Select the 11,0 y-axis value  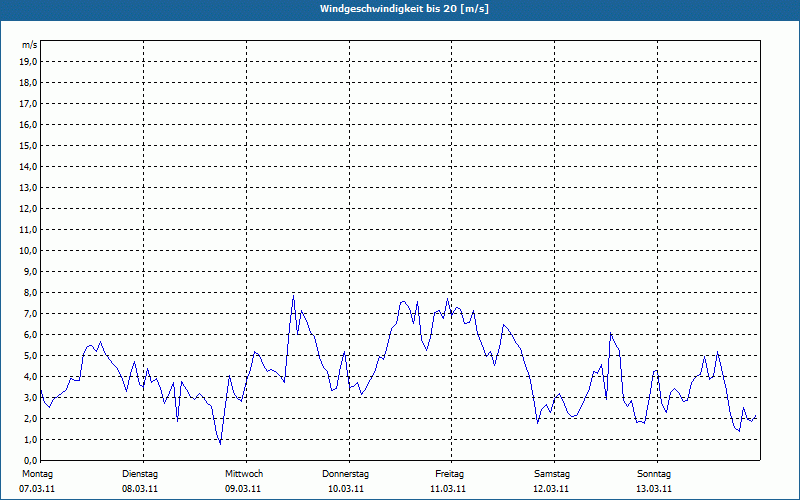[29, 230]
